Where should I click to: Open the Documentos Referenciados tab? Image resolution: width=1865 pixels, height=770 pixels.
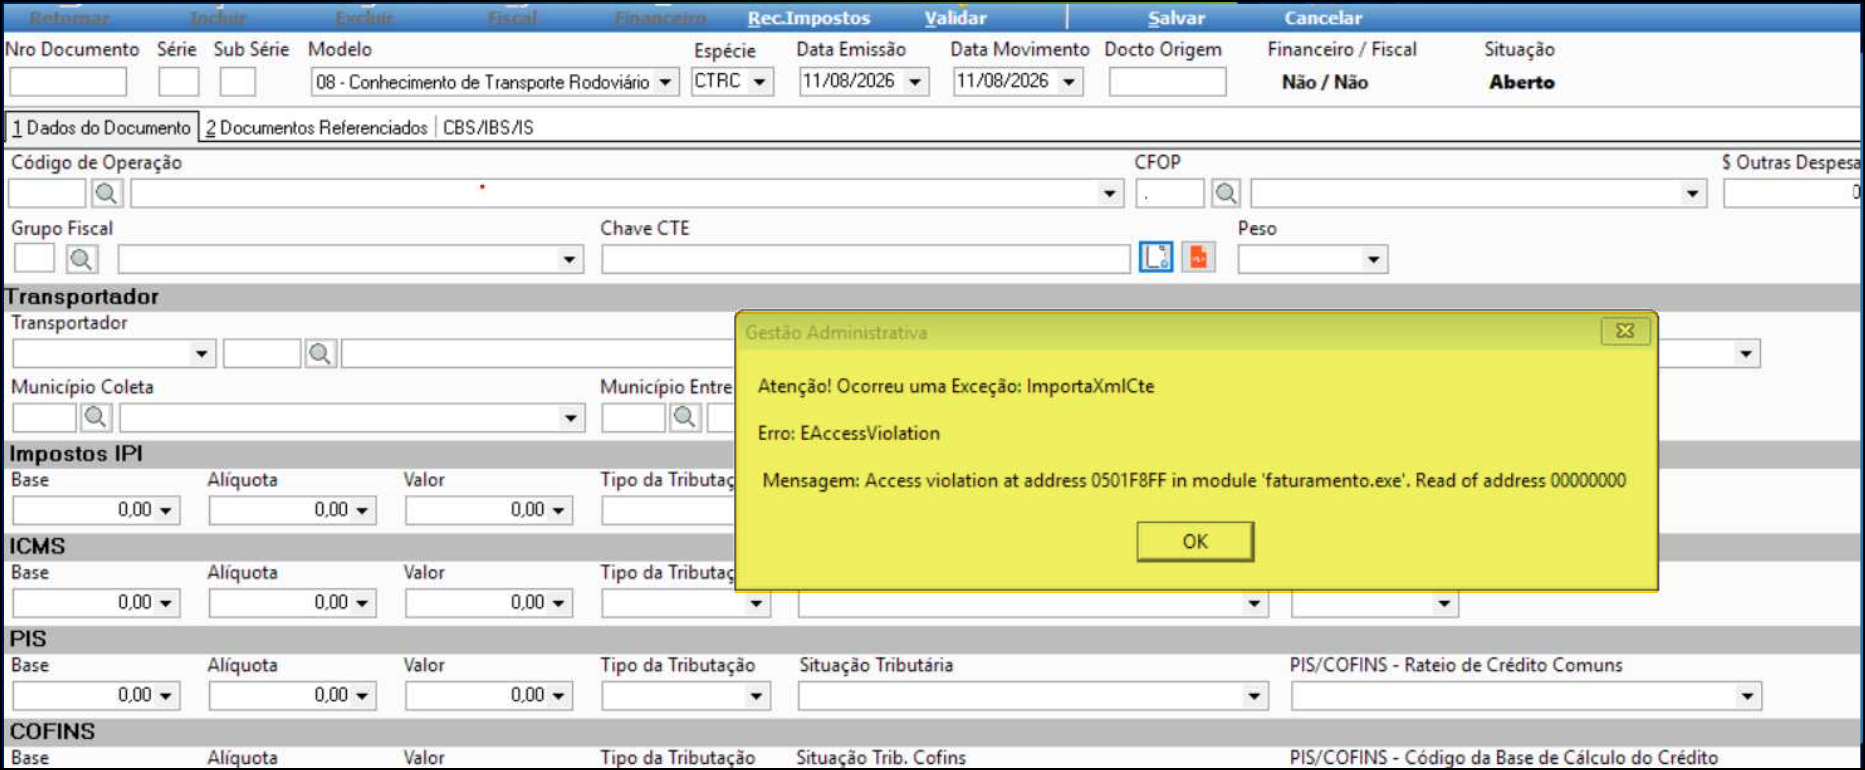point(317,127)
